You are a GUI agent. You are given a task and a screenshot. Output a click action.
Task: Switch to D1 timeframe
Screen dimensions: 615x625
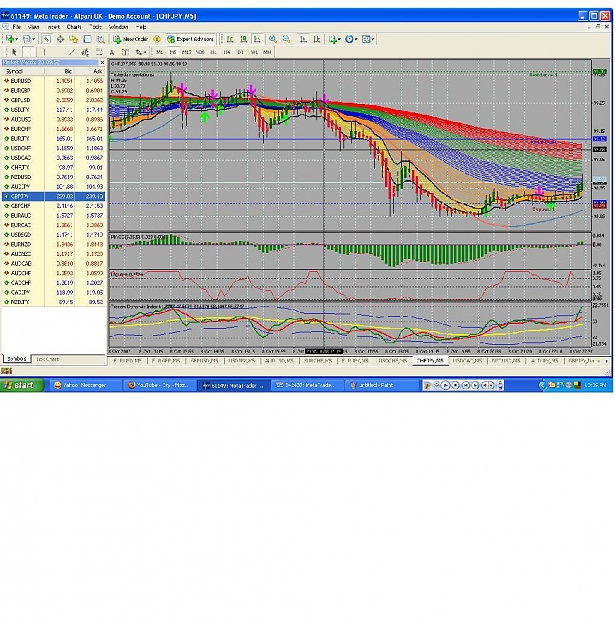pyautogui.click(x=240, y=52)
